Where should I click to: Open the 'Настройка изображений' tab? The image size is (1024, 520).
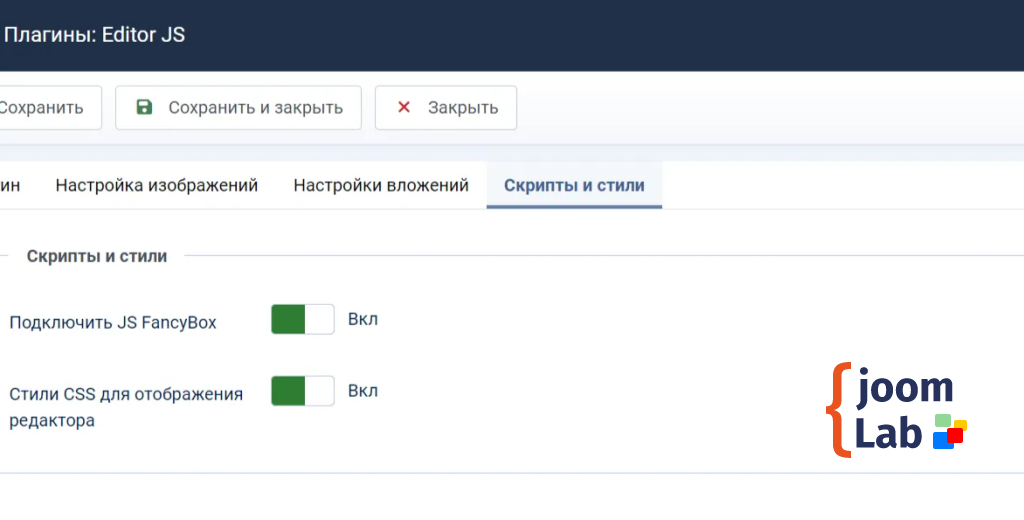(157, 186)
